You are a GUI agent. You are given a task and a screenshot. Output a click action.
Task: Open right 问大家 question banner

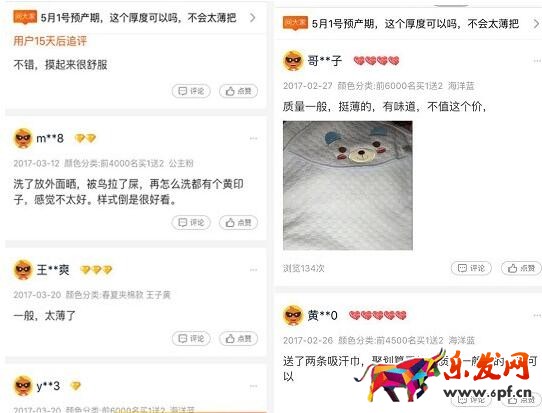pyautogui.click(x=411, y=24)
